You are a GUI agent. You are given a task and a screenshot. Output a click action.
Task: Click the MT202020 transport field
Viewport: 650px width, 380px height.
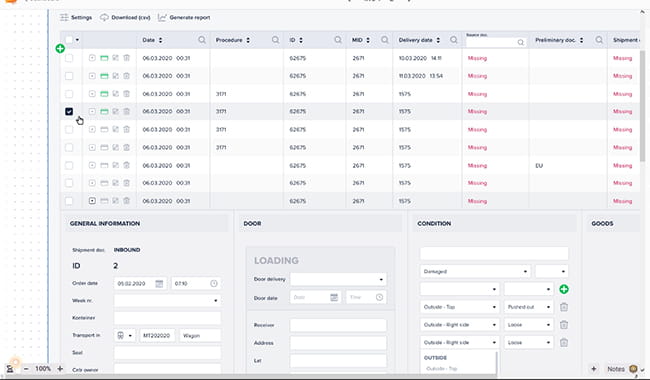coord(157,336)
